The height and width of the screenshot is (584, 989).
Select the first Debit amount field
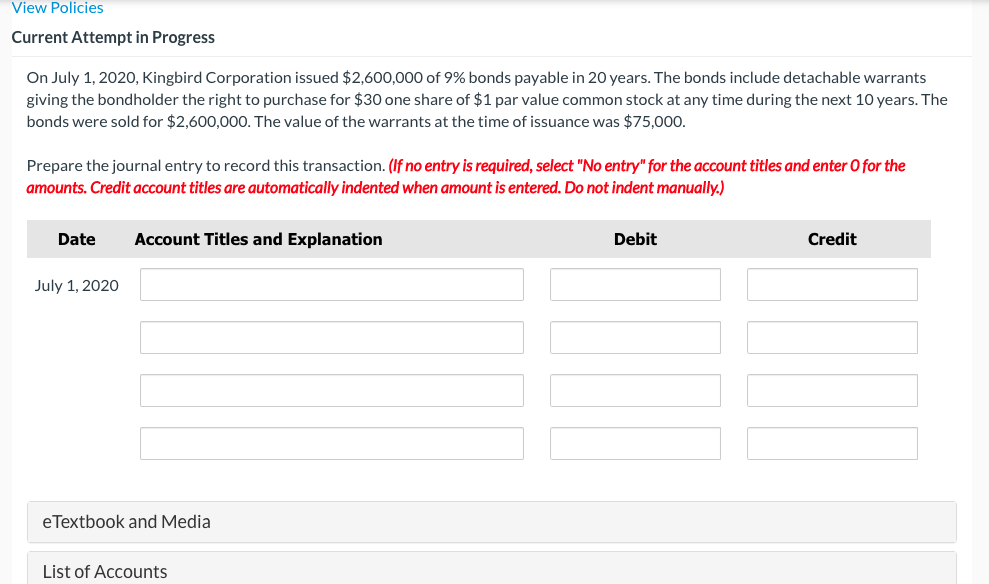pyautogui.click(x=635, y=284)
